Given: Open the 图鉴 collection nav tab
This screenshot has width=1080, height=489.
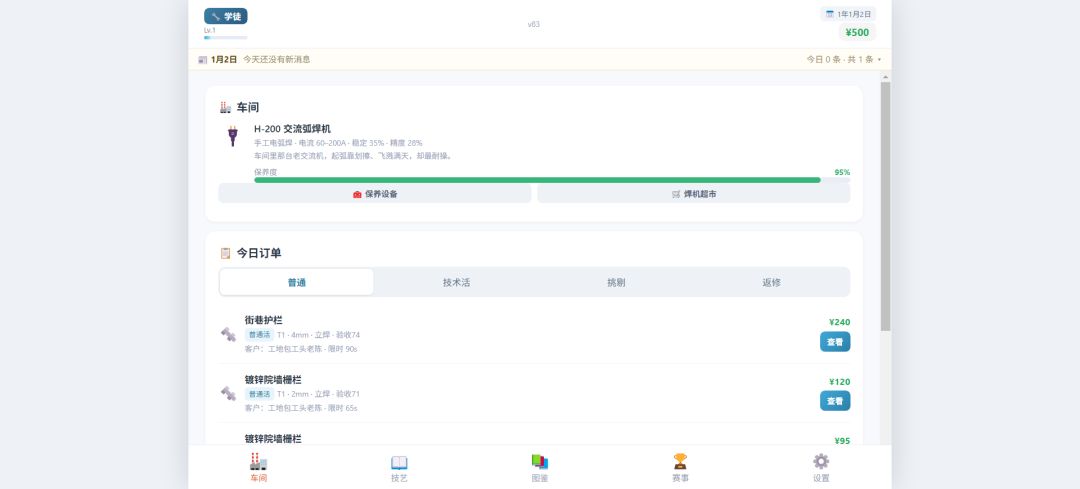Looking at the screenshot, I should pos(539,468).
